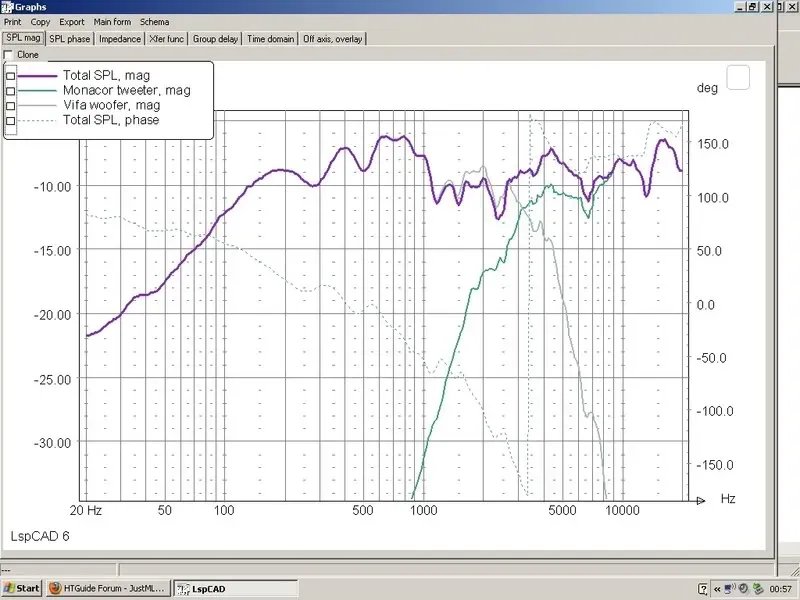The image size is (800, 600).
Task: Enable the Clone checkbox
Action: coord(8,55)
